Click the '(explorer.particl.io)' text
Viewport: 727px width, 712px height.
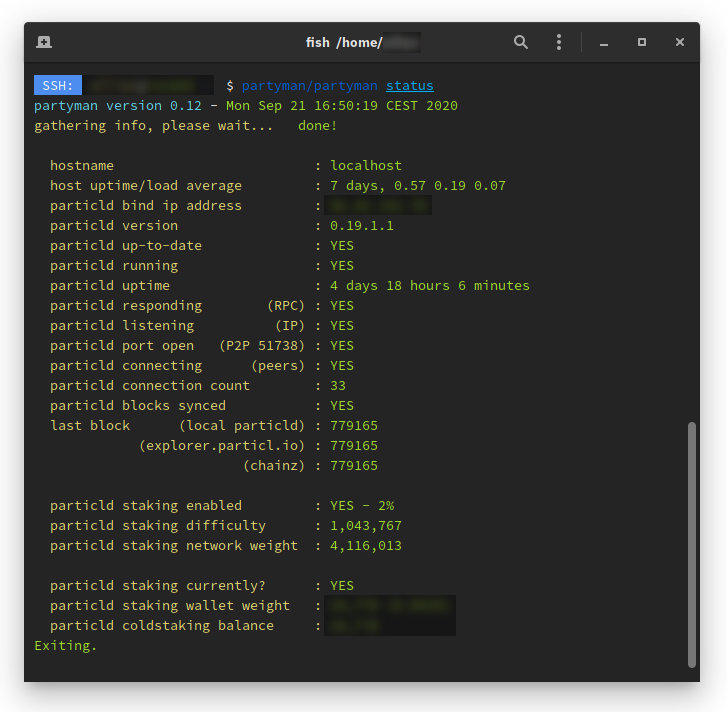click(x=222, y=446)
